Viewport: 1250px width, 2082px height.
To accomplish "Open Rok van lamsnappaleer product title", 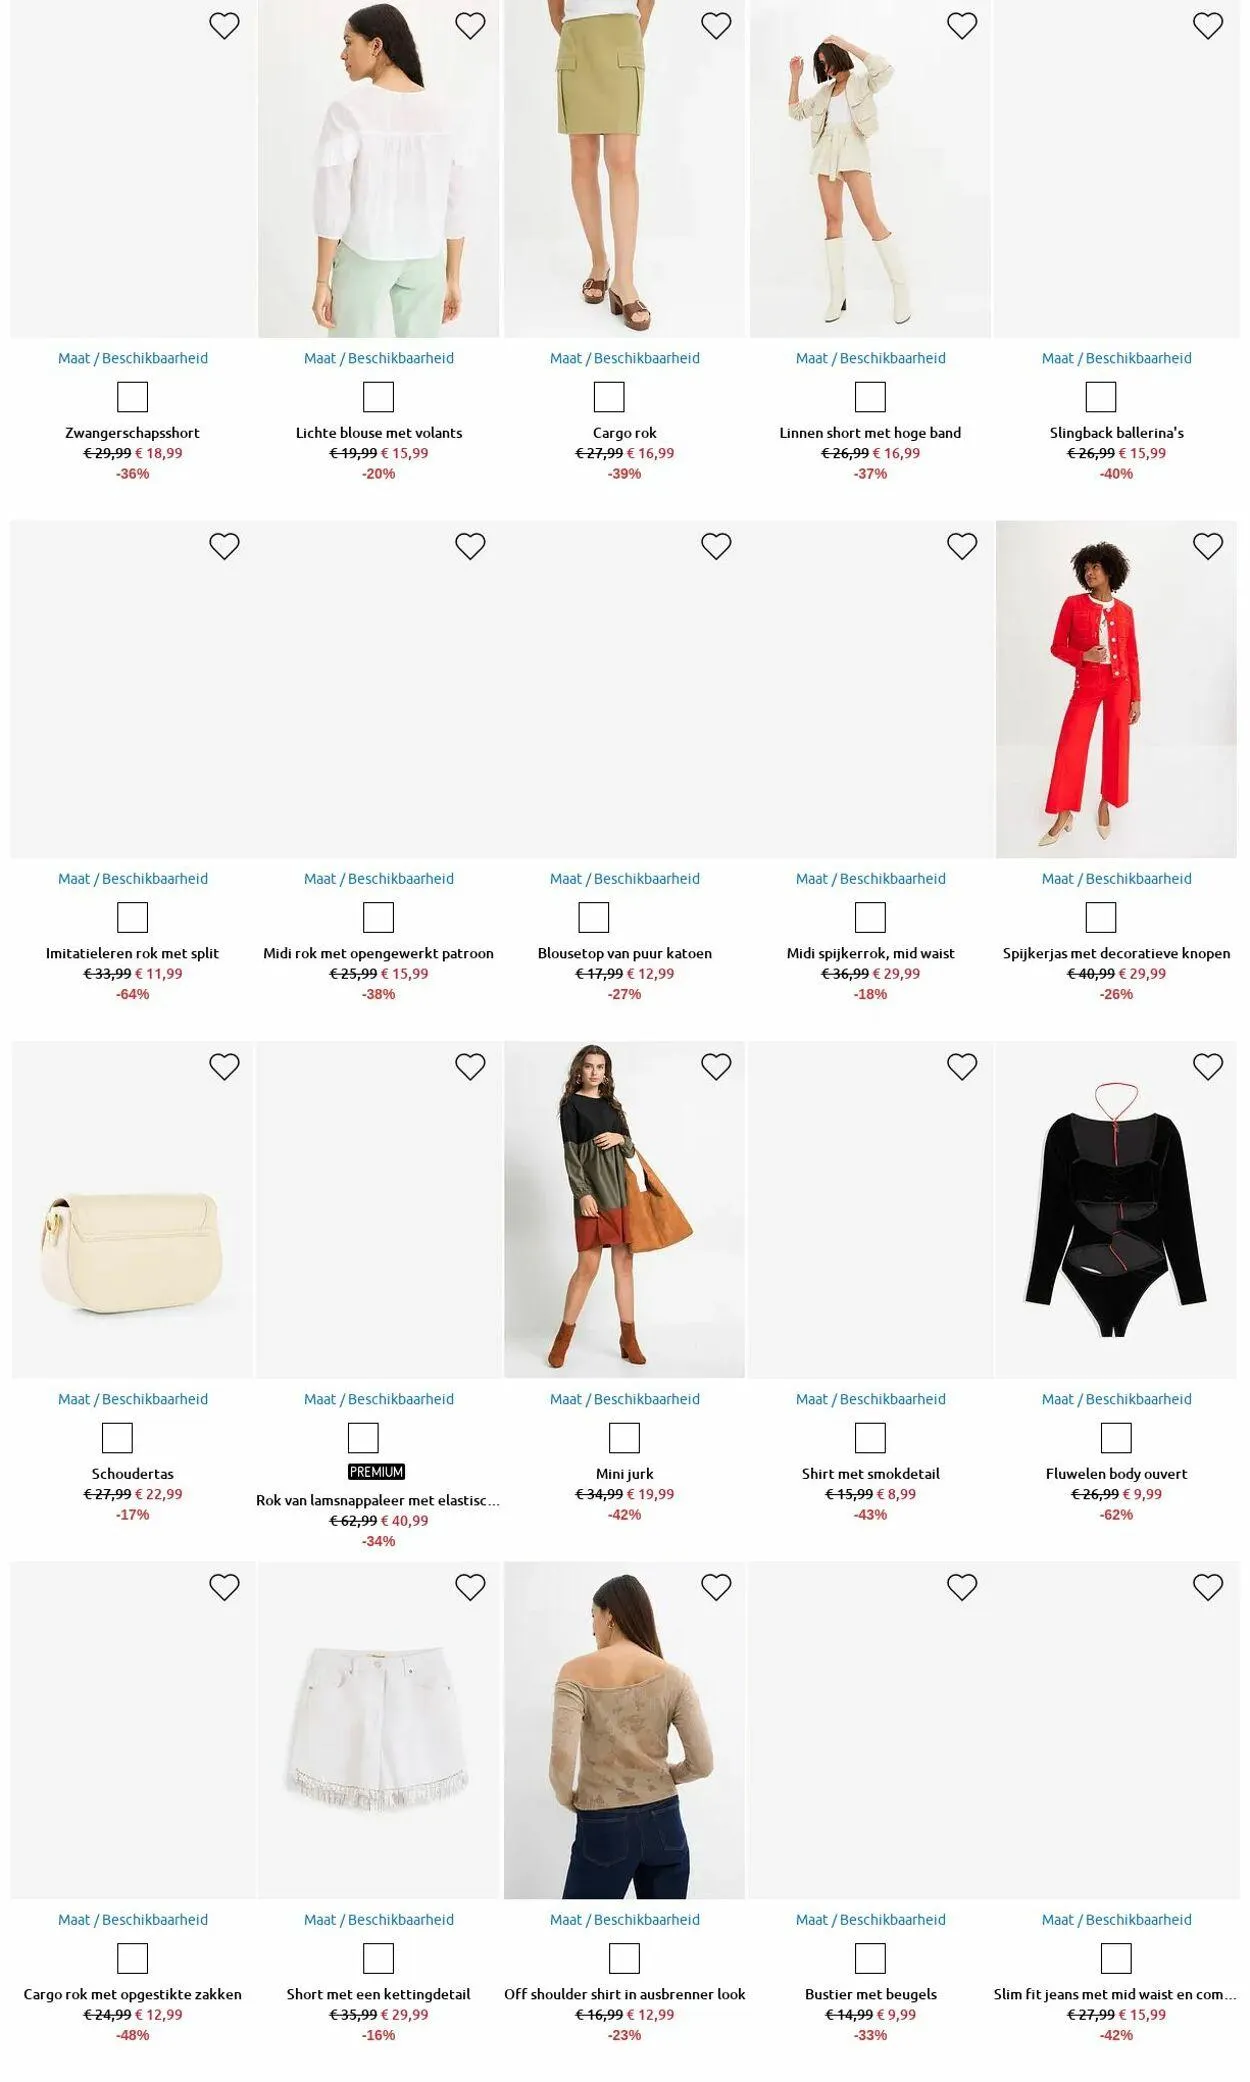I will (x=378, y=1500).
